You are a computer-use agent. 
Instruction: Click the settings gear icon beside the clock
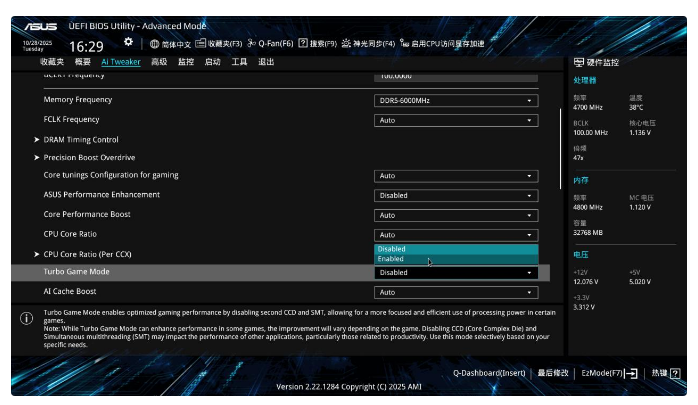click(128, 42)
